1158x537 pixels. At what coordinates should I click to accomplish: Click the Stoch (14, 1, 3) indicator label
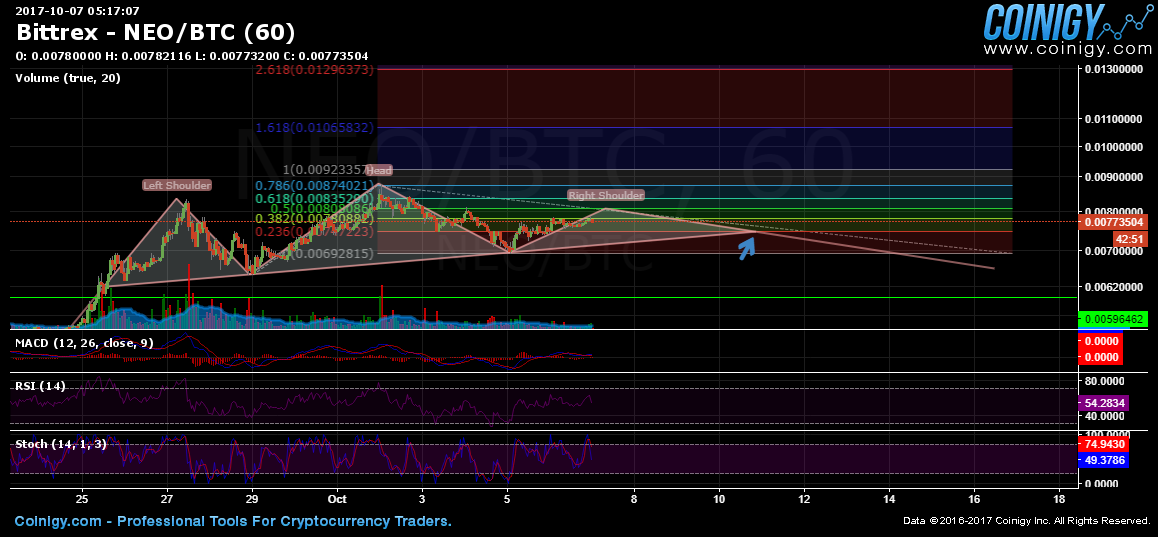click(61, 444)
